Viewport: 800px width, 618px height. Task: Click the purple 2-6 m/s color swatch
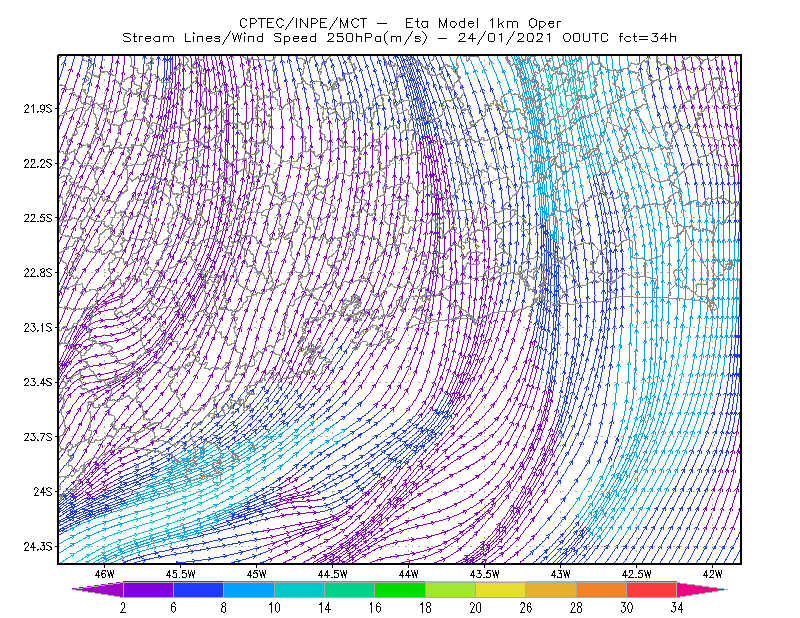click(148, 589)
